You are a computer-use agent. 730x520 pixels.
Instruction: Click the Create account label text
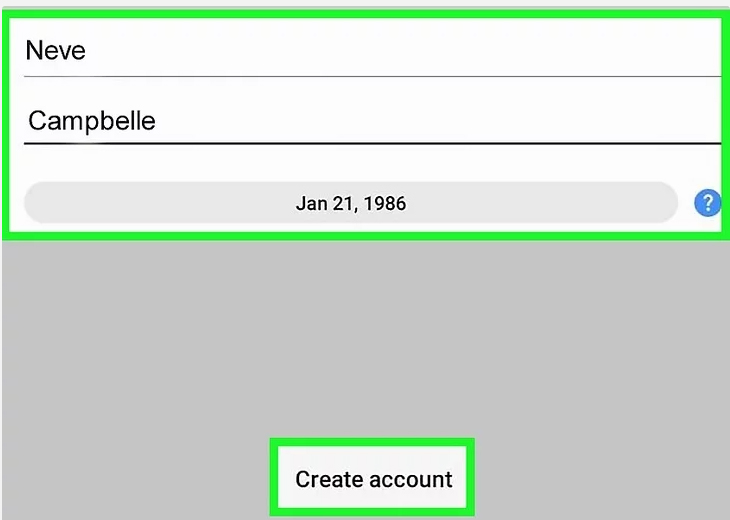point(374,479)
